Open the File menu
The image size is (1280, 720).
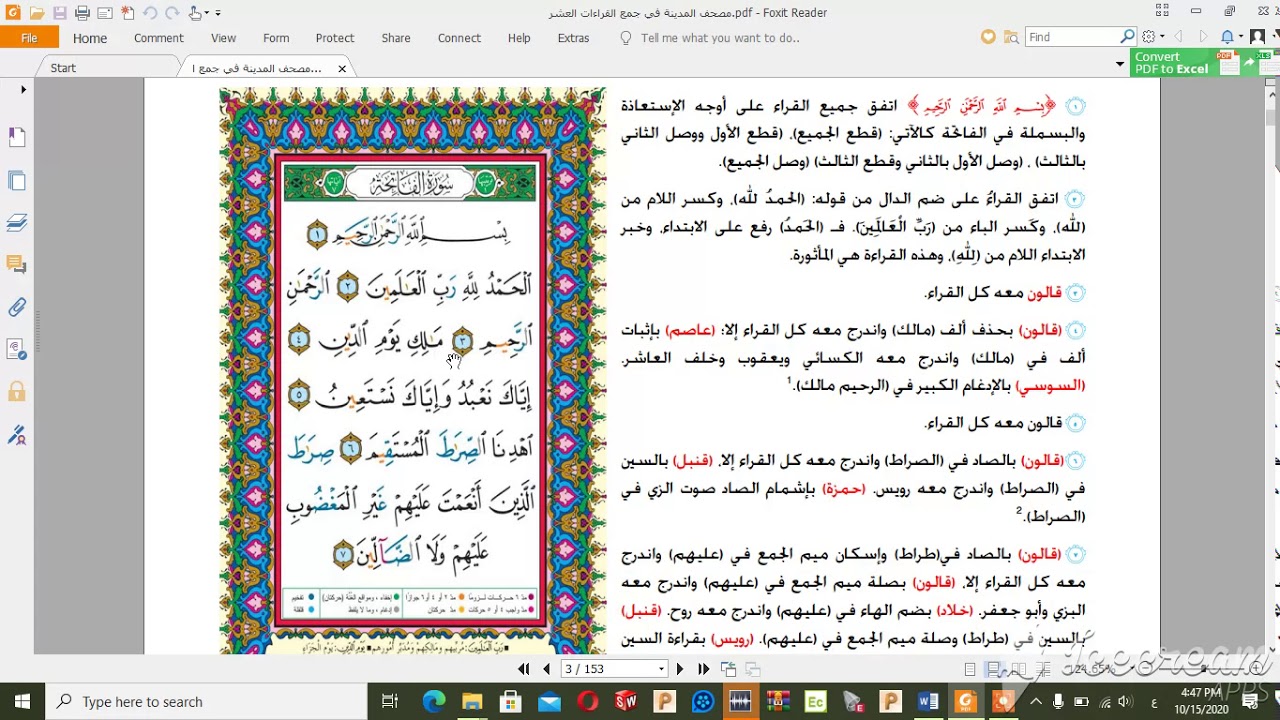point(29,38)
